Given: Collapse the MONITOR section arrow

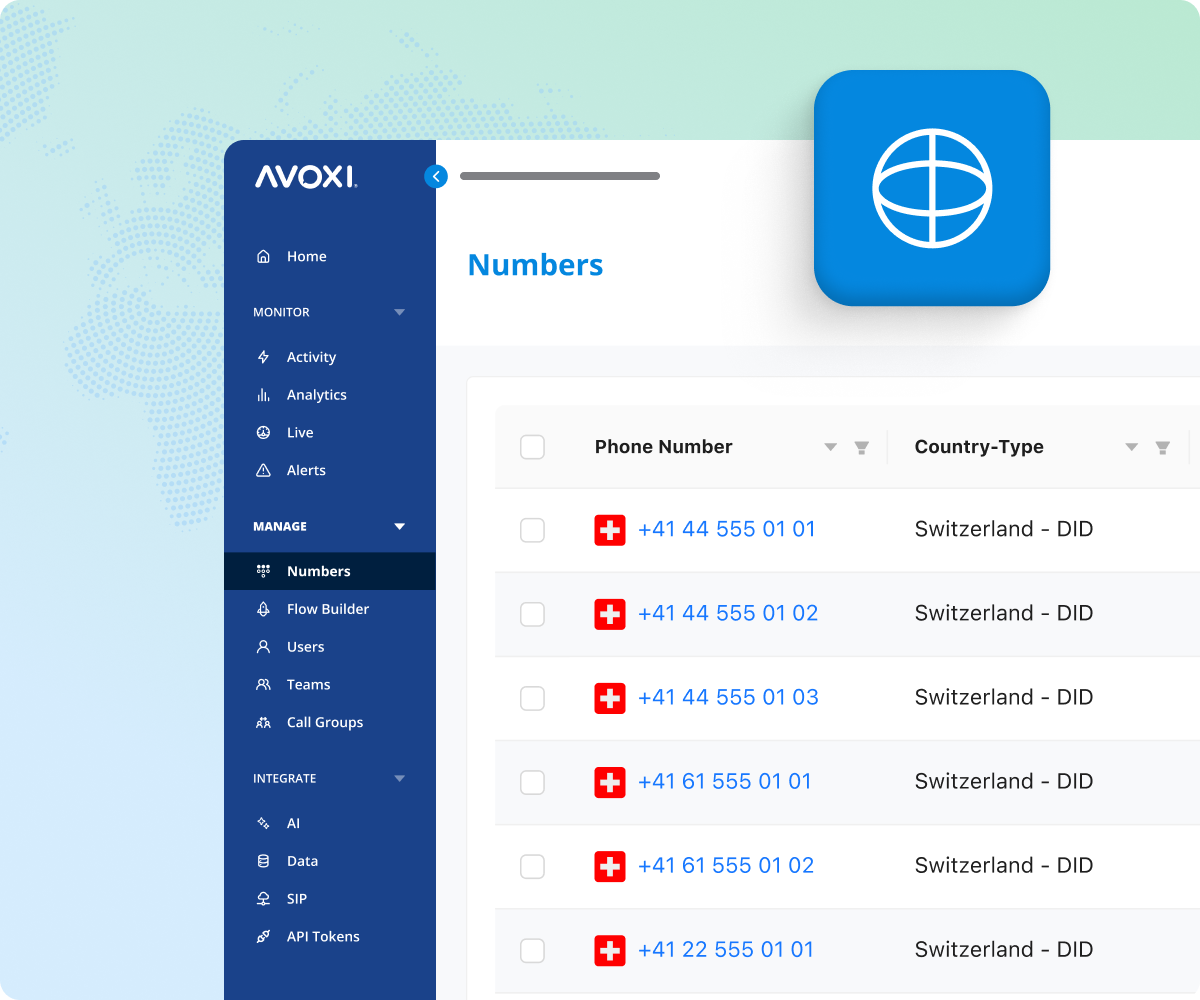Looking at the screenshot, I should coord(400,312).
